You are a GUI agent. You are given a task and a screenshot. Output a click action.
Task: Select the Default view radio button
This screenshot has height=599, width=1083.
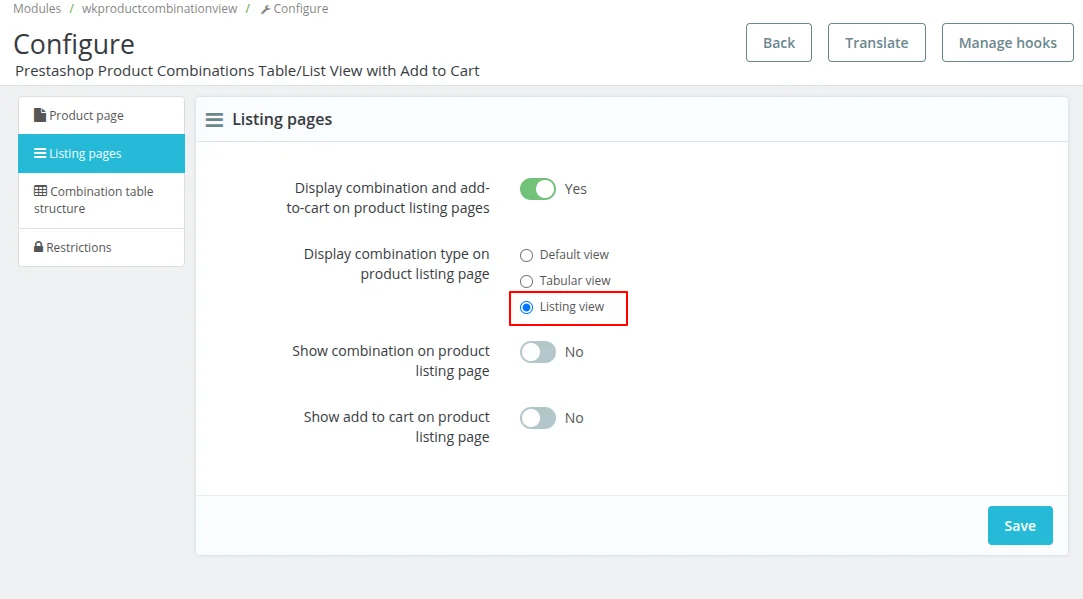tap(527, 255)
